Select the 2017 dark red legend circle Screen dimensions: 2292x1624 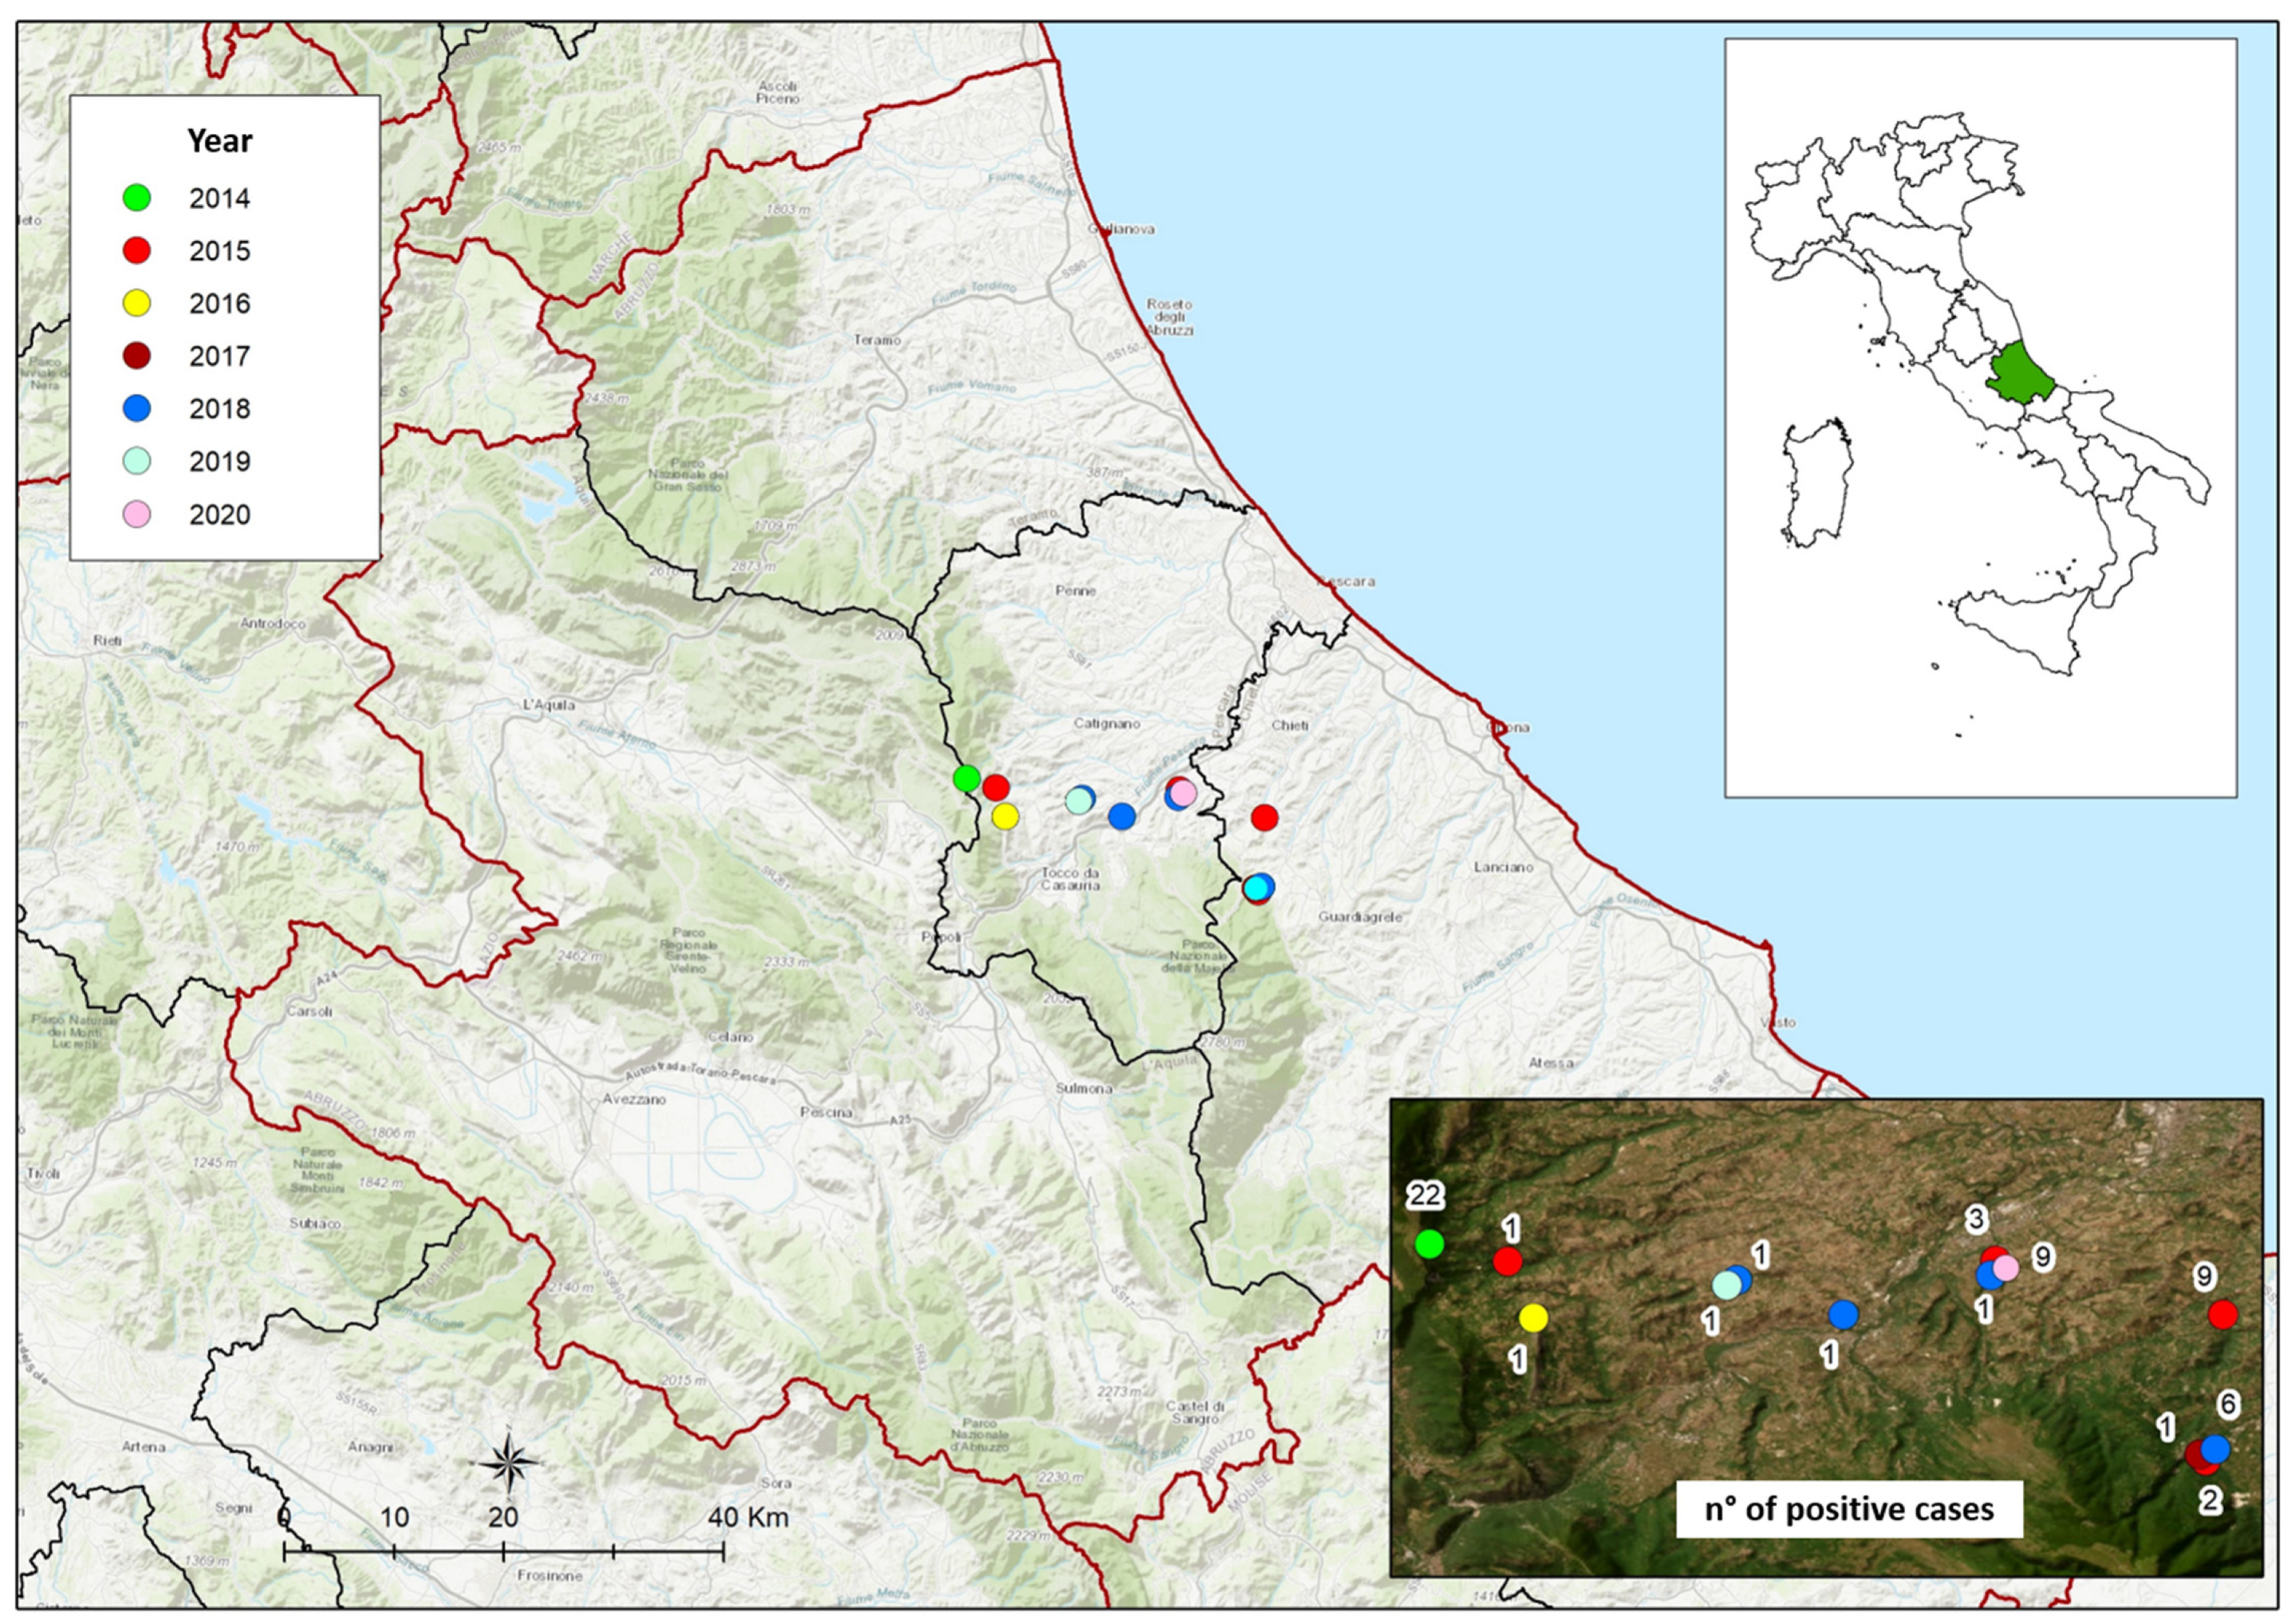136,356
